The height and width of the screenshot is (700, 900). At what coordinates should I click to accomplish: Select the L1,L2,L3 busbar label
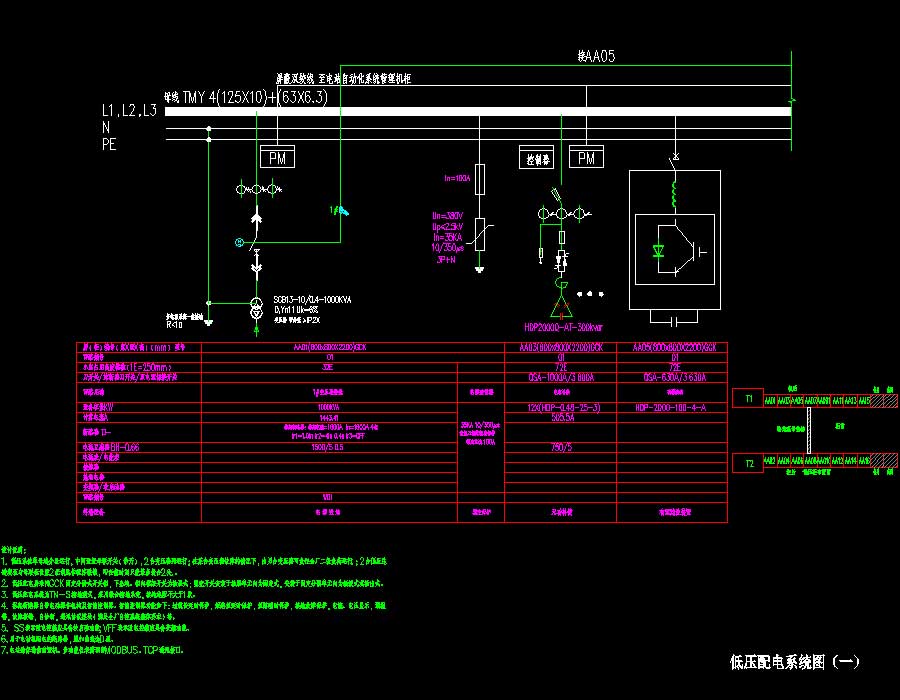[x=129, y=110]
